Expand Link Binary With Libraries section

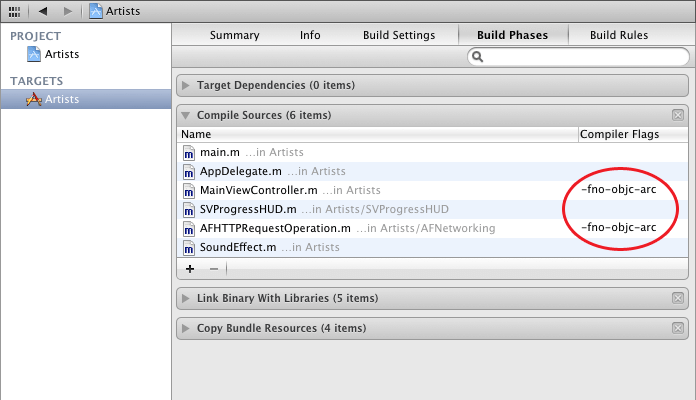[187, 298]
